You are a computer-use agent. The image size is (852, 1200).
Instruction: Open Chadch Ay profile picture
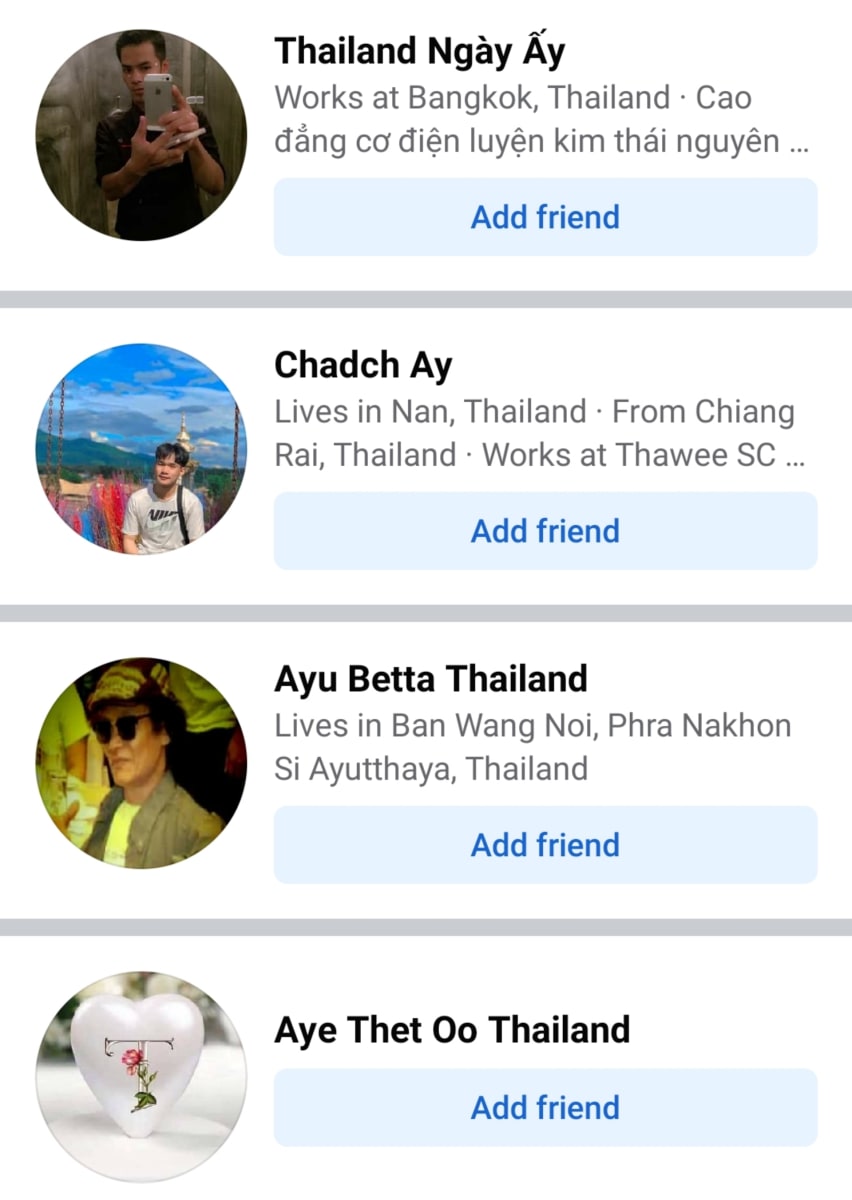[141, 449]
